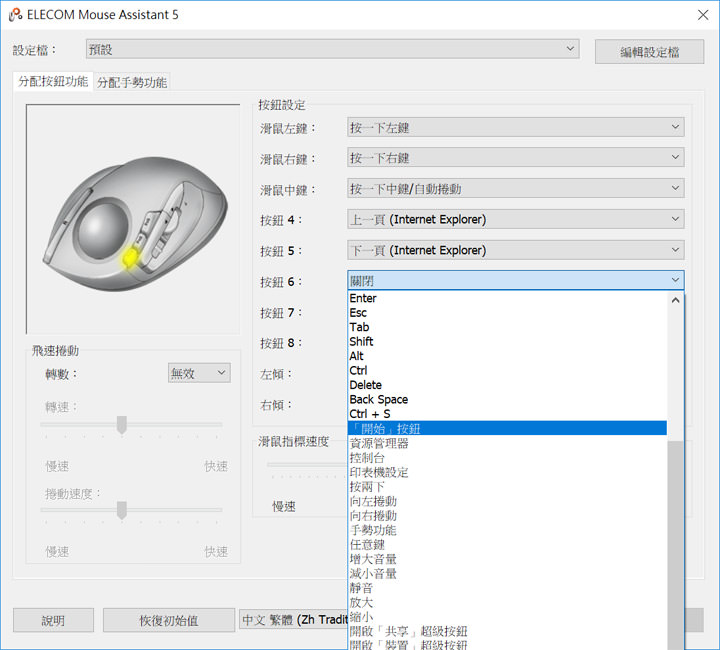Viewport: 720px width, 650px height.
Task: Click the dropdown list scrollbar thumb
Action: (675, 545)
